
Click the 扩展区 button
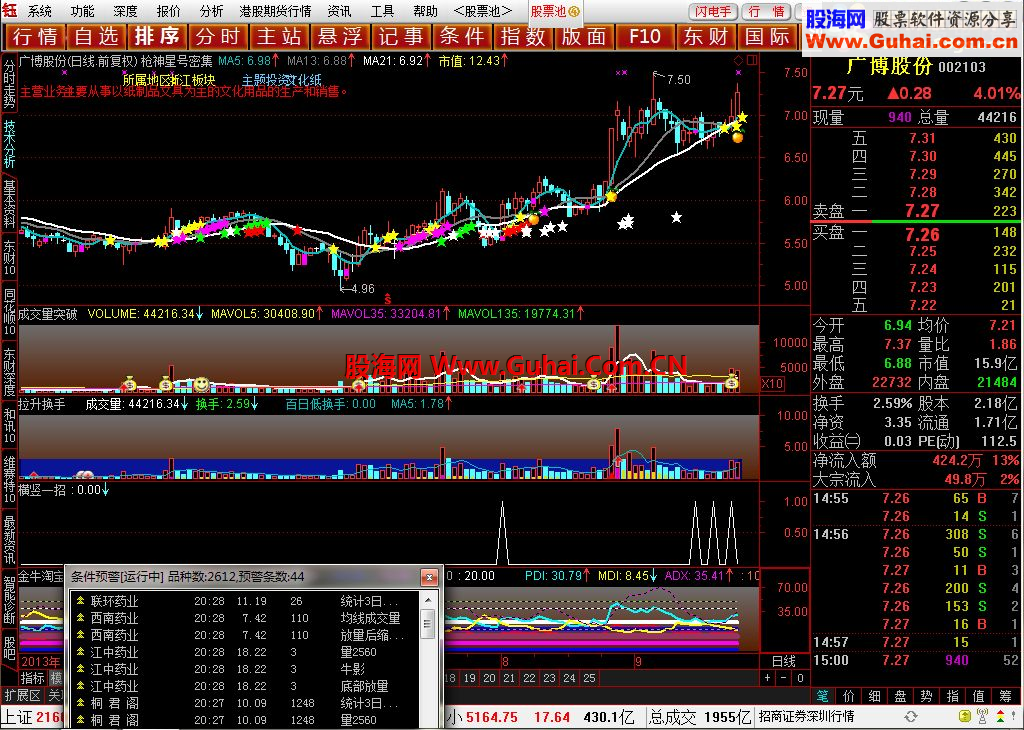(23, 695)
